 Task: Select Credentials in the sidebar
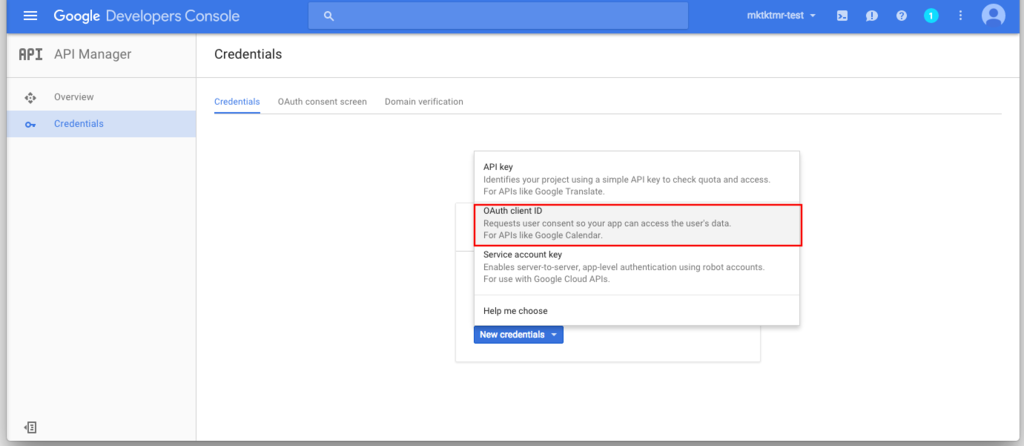click(x=101, y=123)
